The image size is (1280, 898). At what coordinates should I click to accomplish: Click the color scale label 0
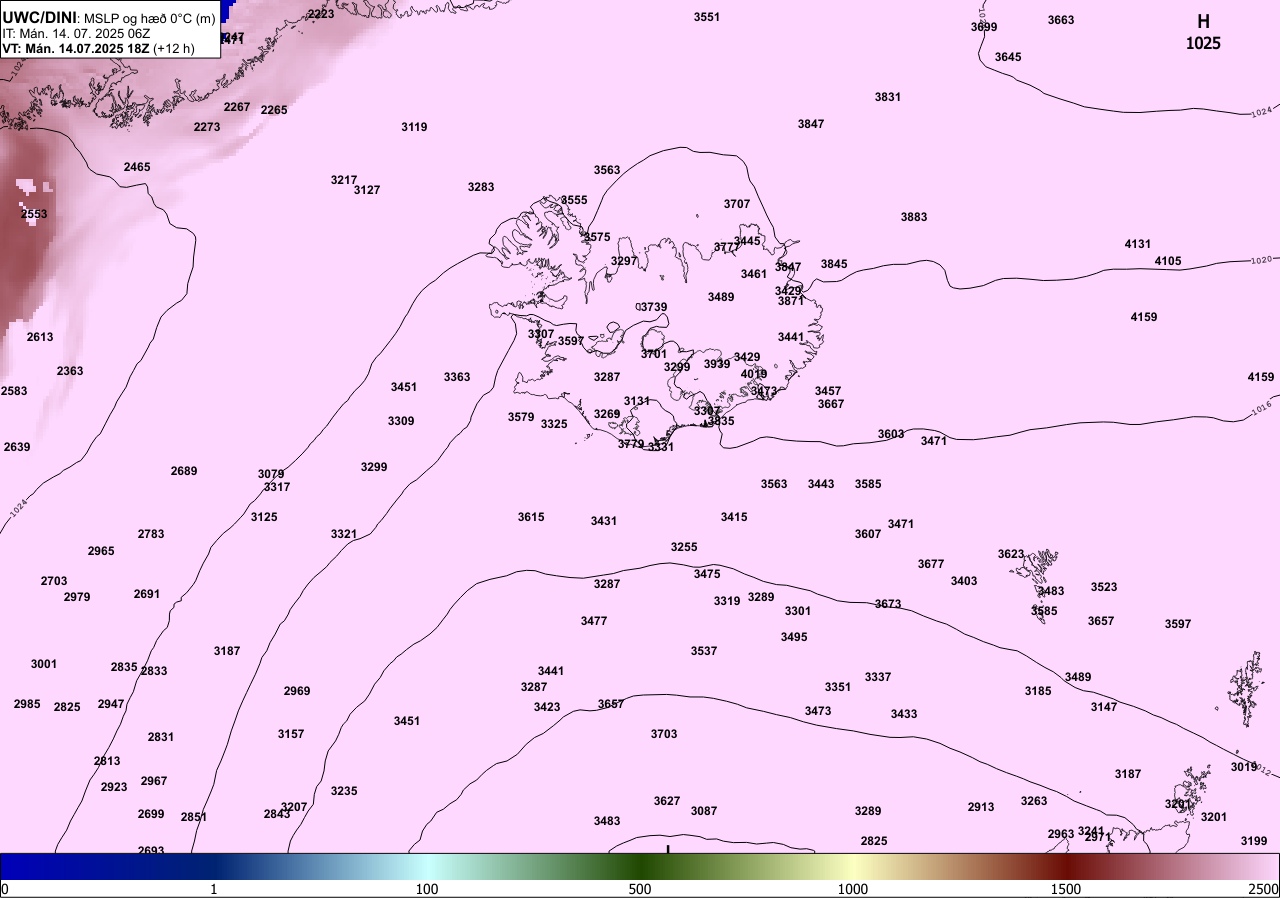tap(4, 889)
